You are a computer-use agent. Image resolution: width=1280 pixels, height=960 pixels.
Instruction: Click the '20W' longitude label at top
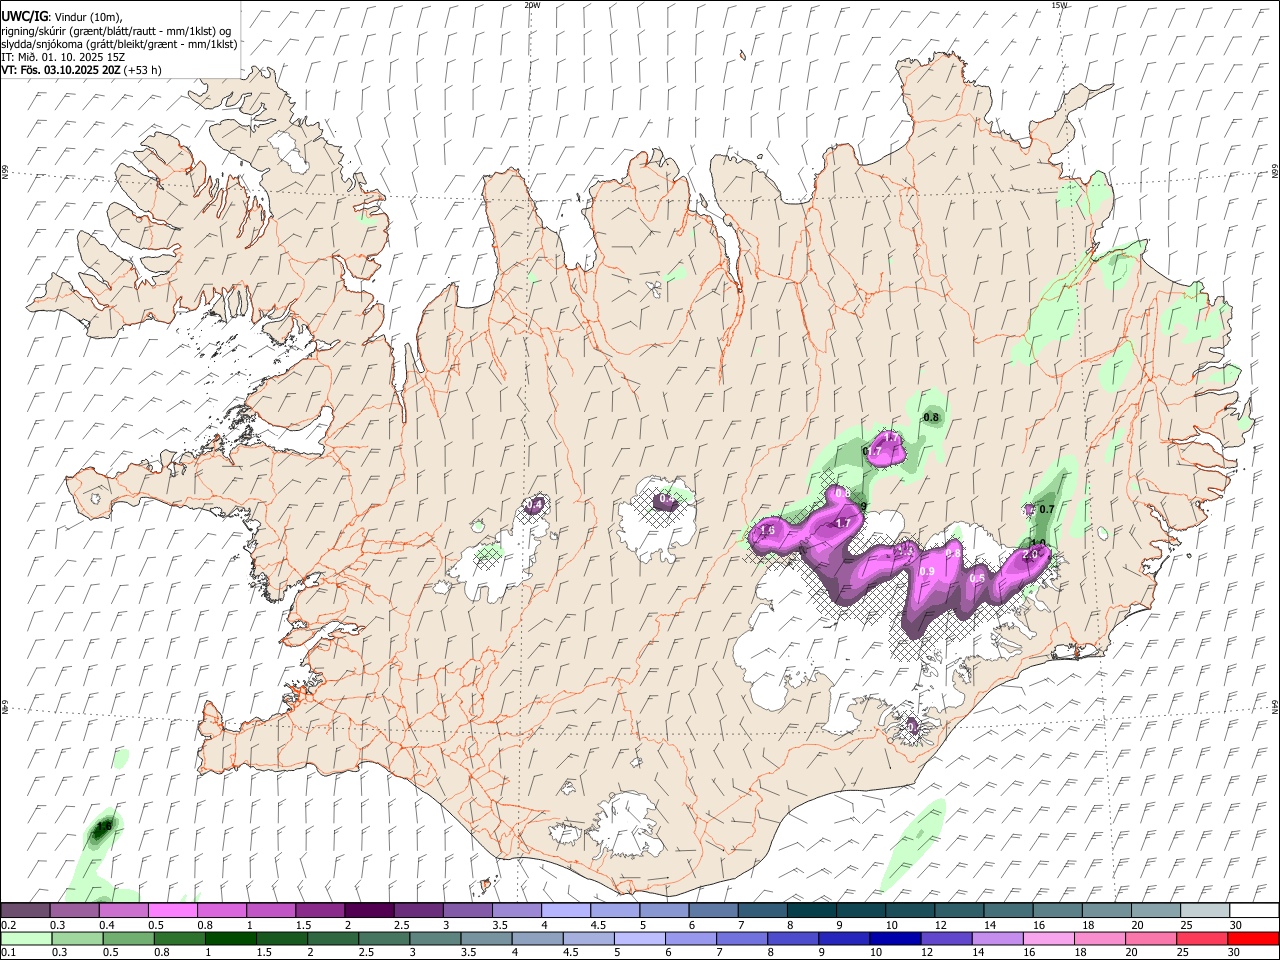[x=532, y=5]
